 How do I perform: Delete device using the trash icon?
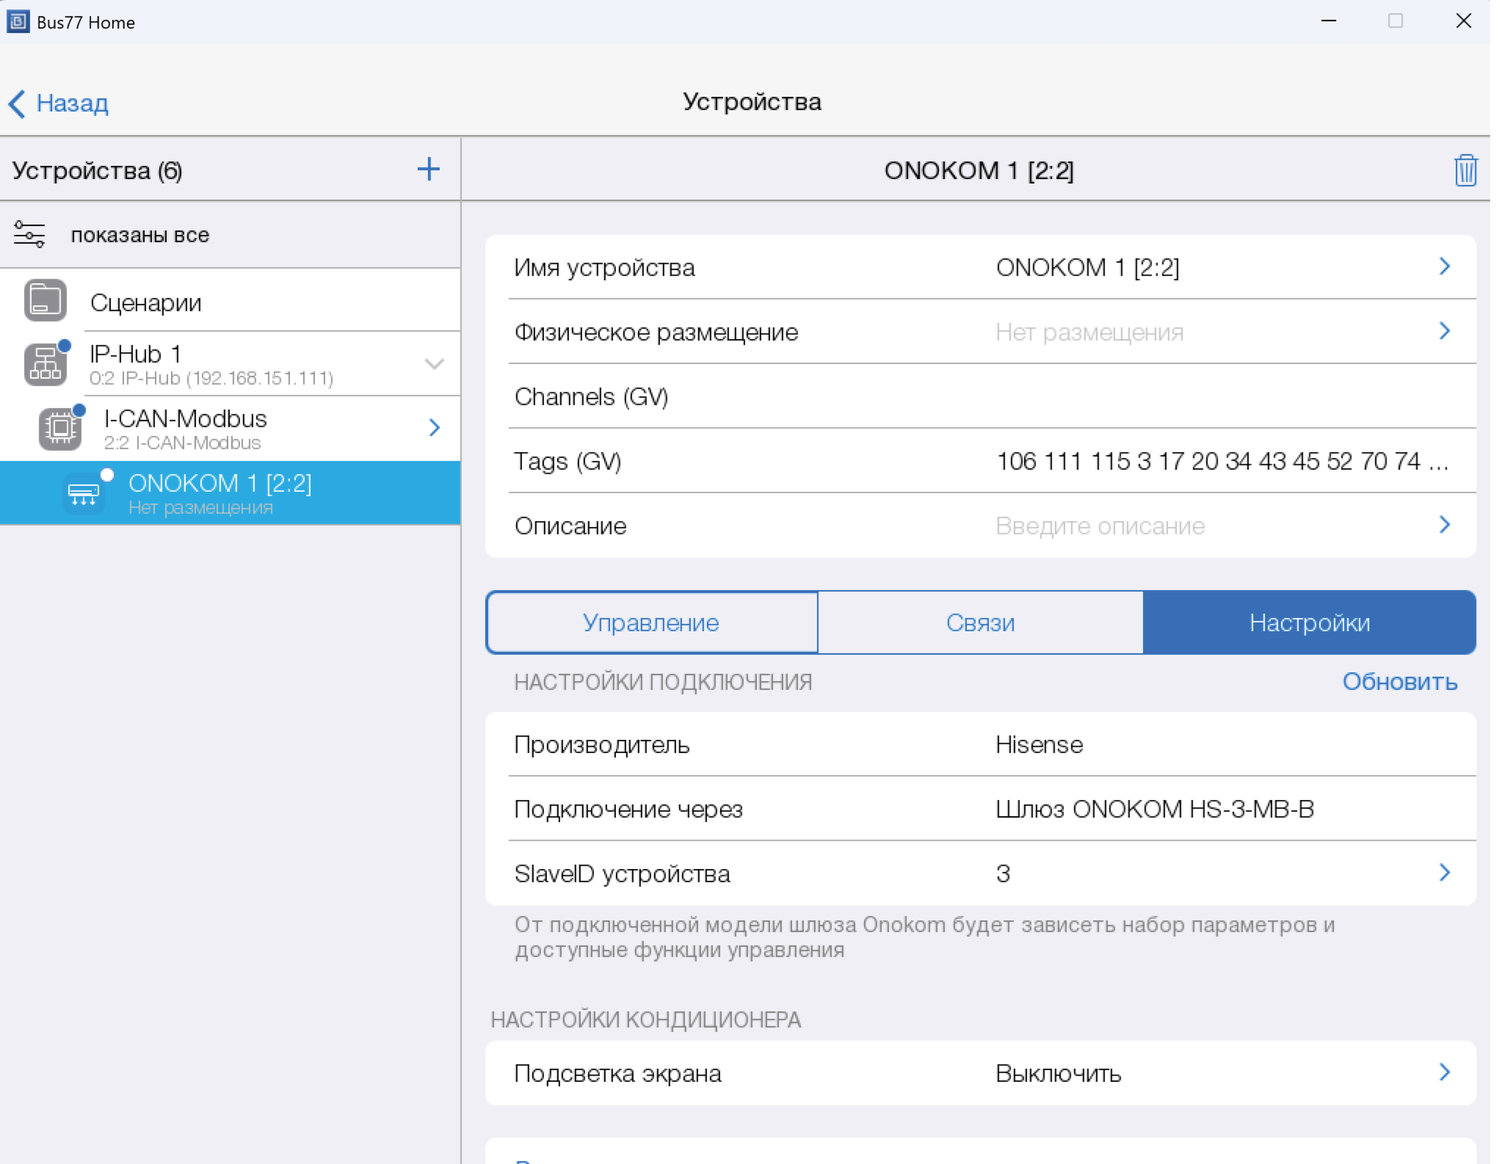click(1465, 170)
